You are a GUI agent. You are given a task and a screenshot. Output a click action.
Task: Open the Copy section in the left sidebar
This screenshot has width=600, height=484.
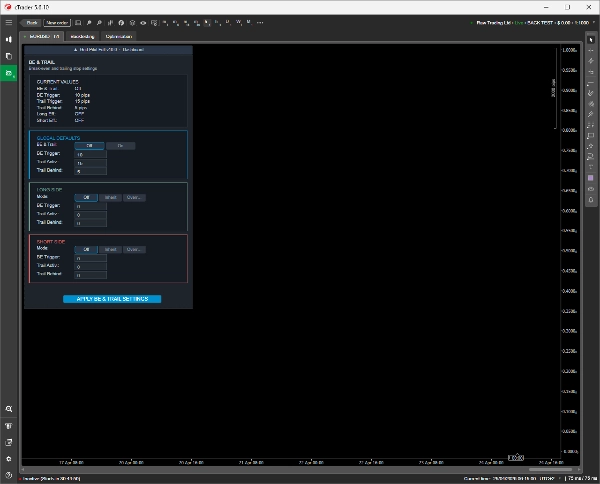pos(8,56)
